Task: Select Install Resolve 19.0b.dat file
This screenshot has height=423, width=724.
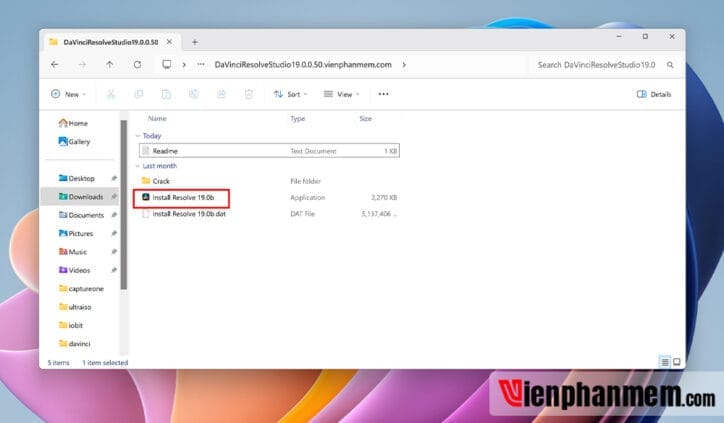Action: [x=269, y=214]
